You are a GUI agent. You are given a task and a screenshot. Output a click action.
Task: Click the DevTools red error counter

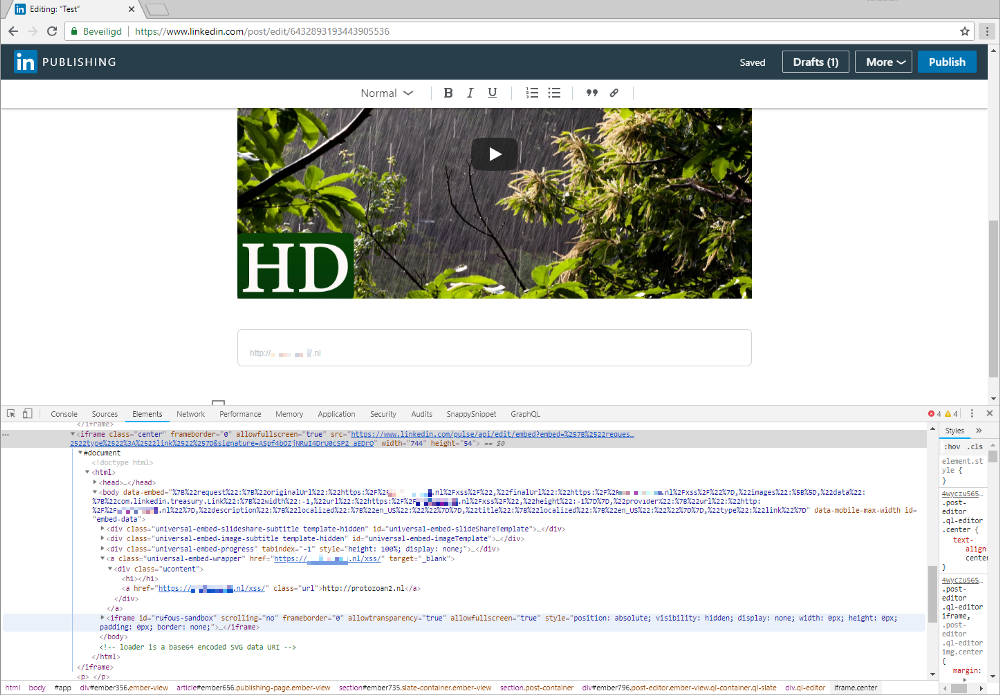tap(934, 414)
